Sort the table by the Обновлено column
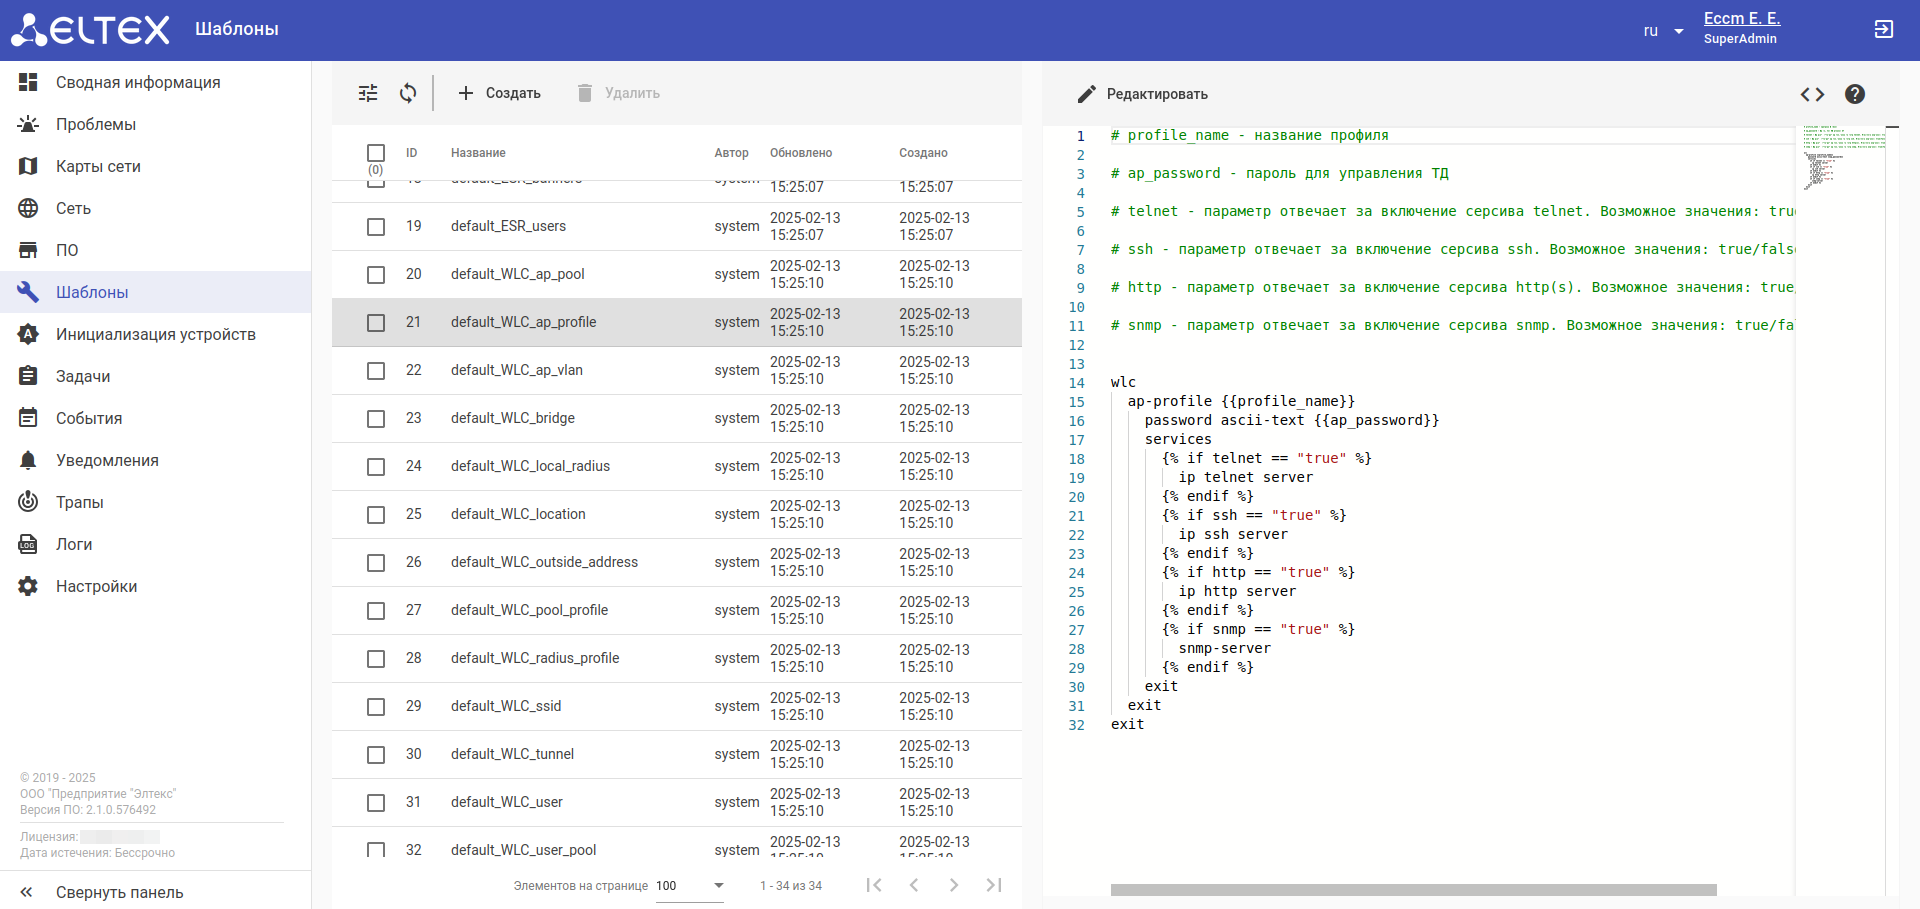1920x909 pixels. pos(801,153)
